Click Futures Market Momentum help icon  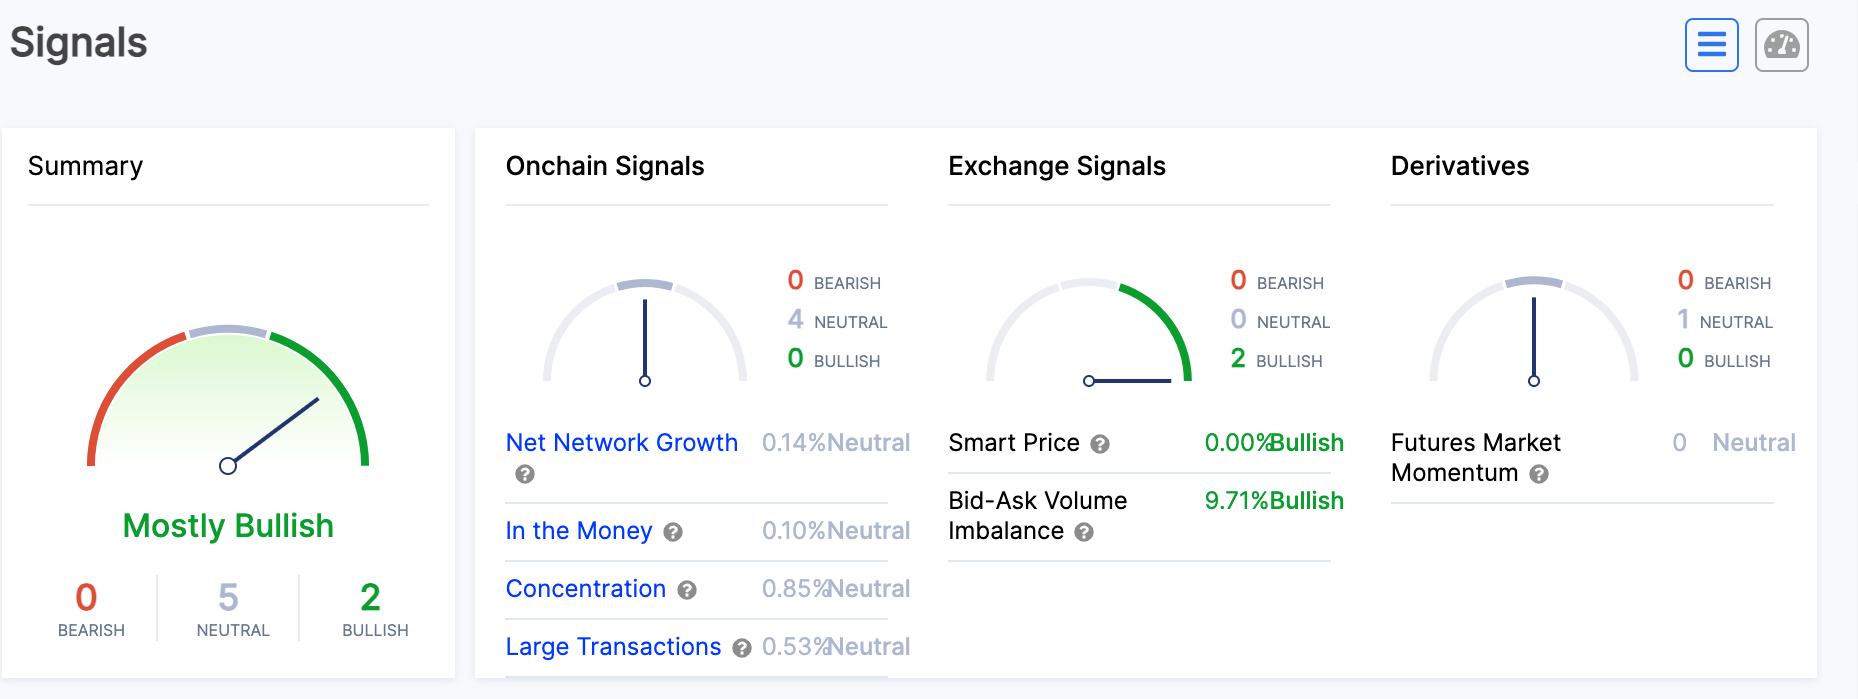pyautogui.click(x=1539, y=474)
